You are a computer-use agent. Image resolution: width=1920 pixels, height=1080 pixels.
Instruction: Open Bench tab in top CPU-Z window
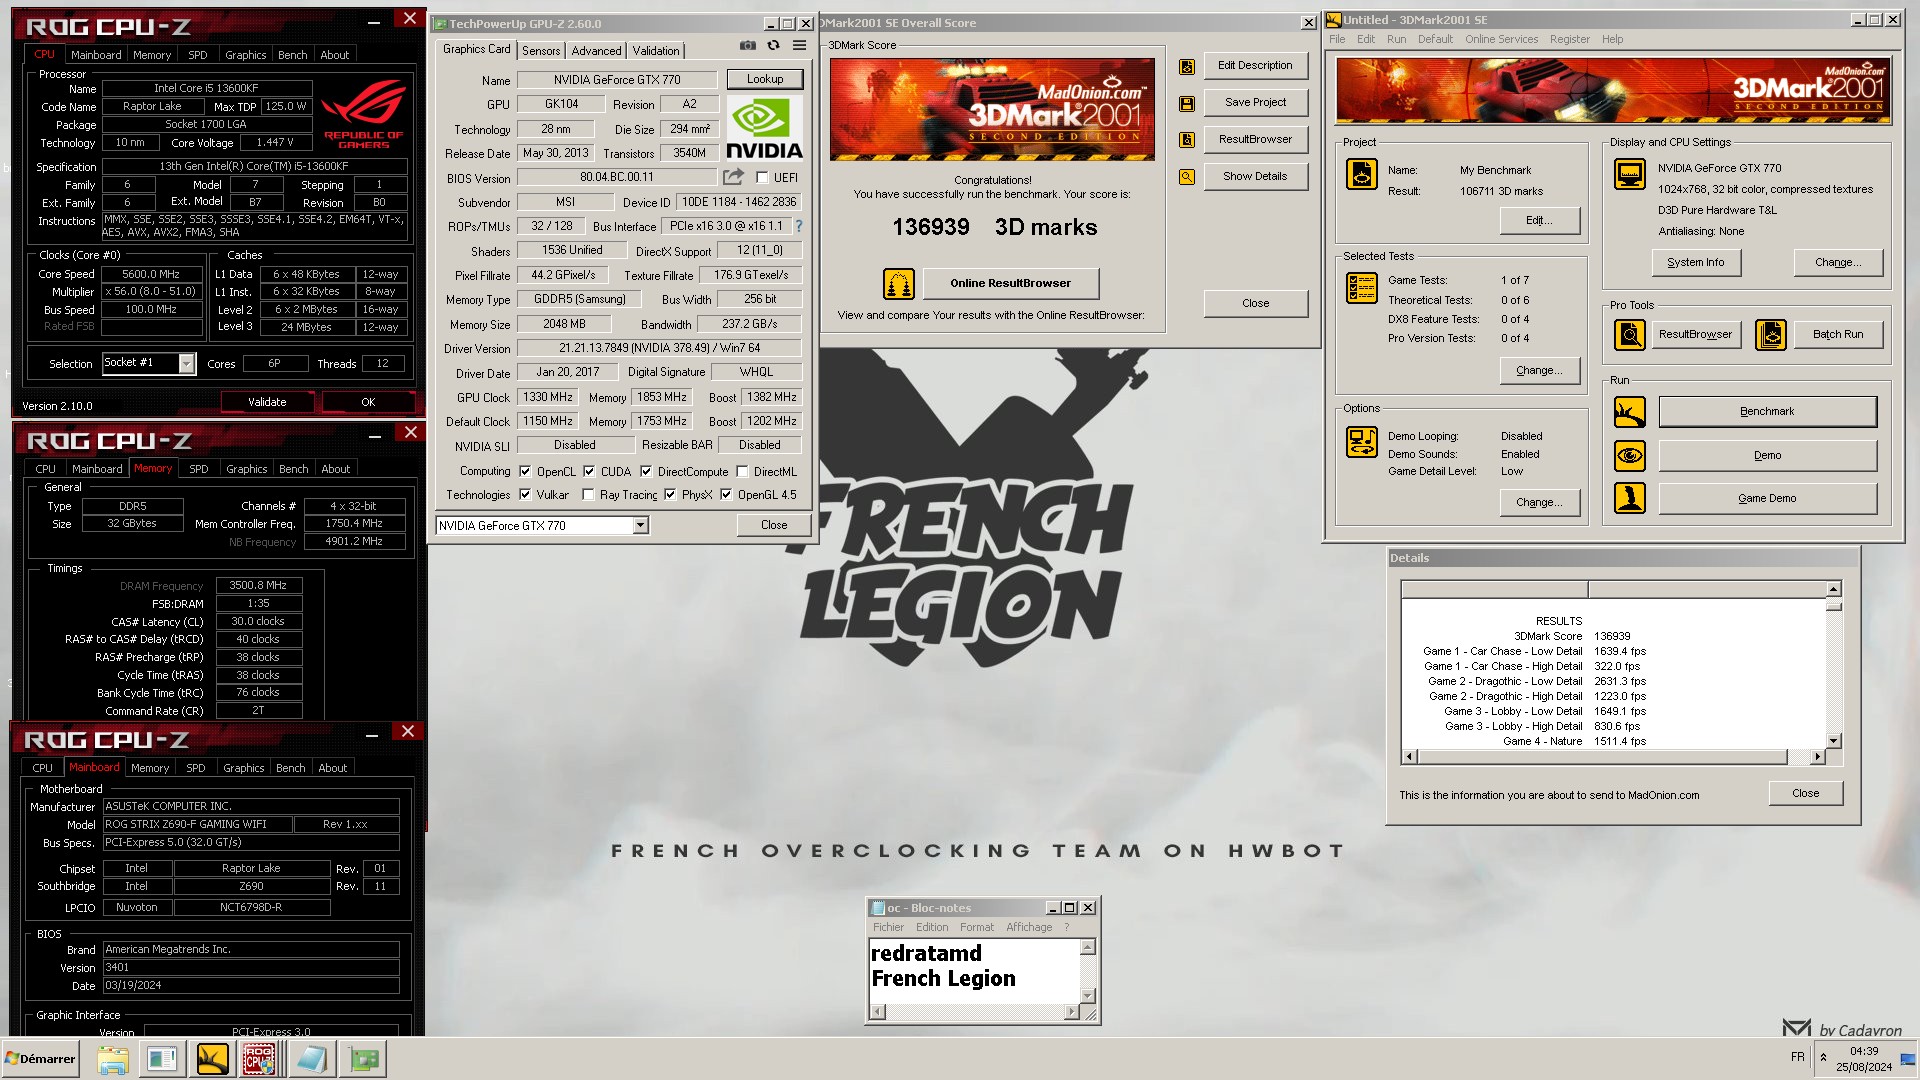pyautogui.click(x=292, y=55)
